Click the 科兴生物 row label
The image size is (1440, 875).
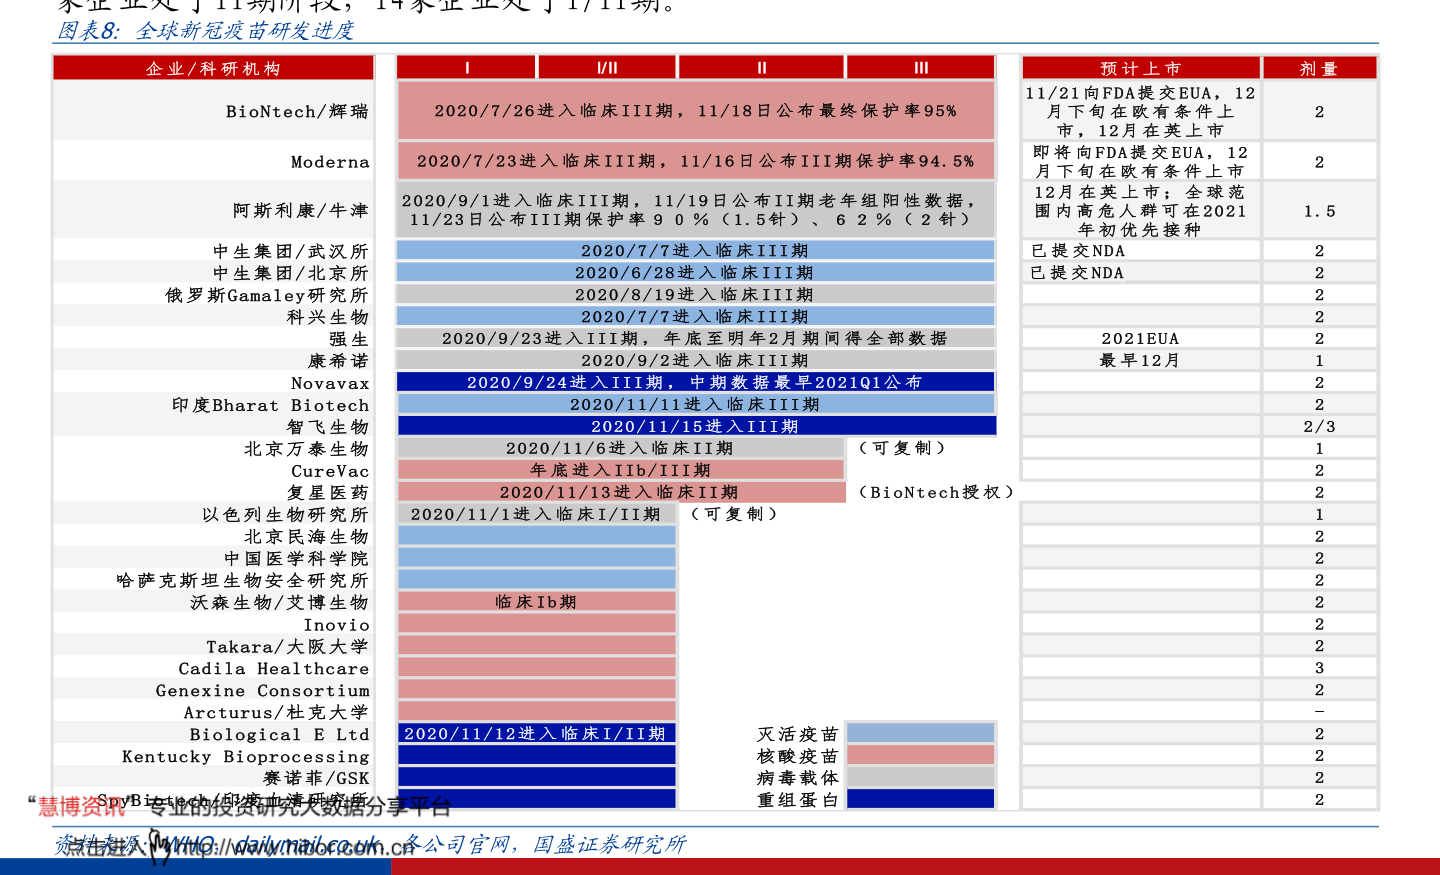coord(328,317)
